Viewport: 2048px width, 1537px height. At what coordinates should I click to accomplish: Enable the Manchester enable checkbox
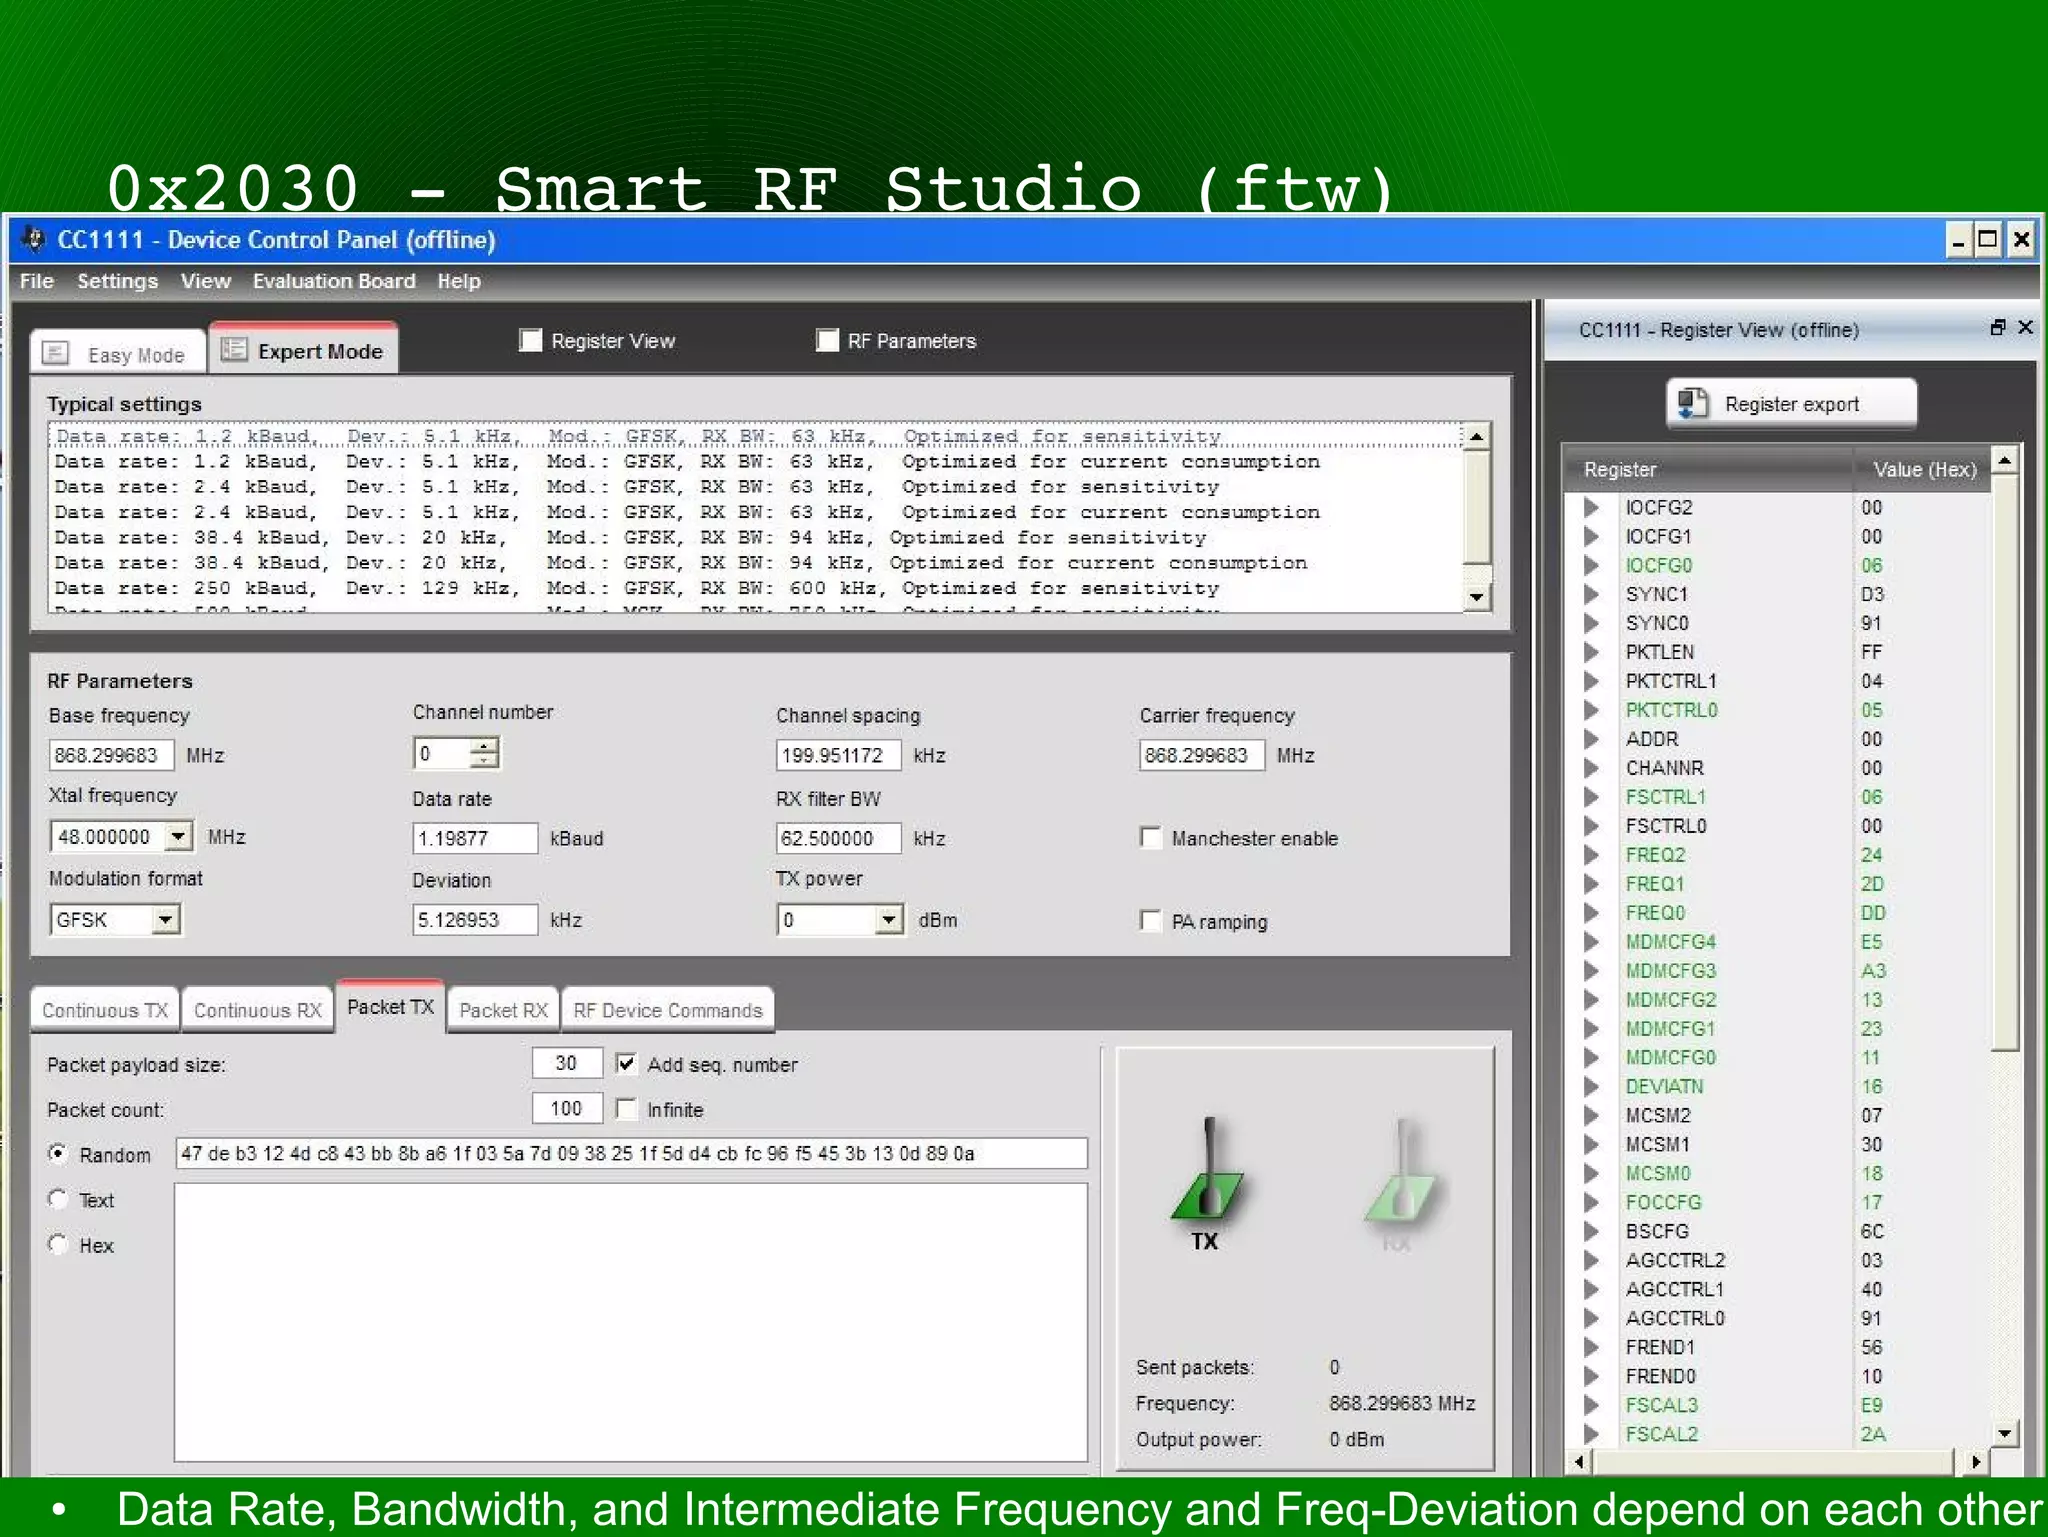coord(1151,837)
